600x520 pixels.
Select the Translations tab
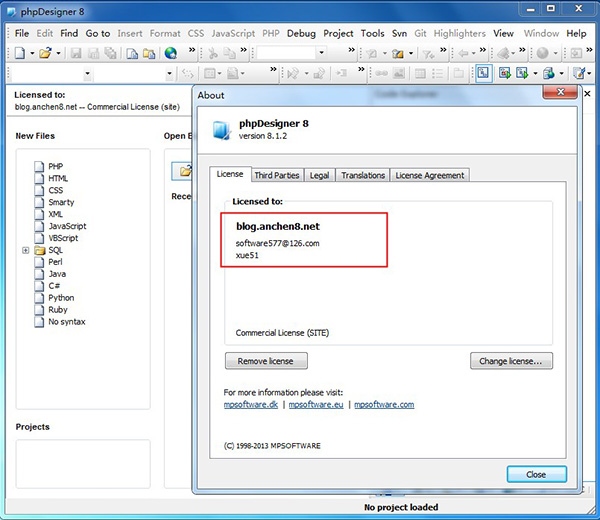click(362, 175)
